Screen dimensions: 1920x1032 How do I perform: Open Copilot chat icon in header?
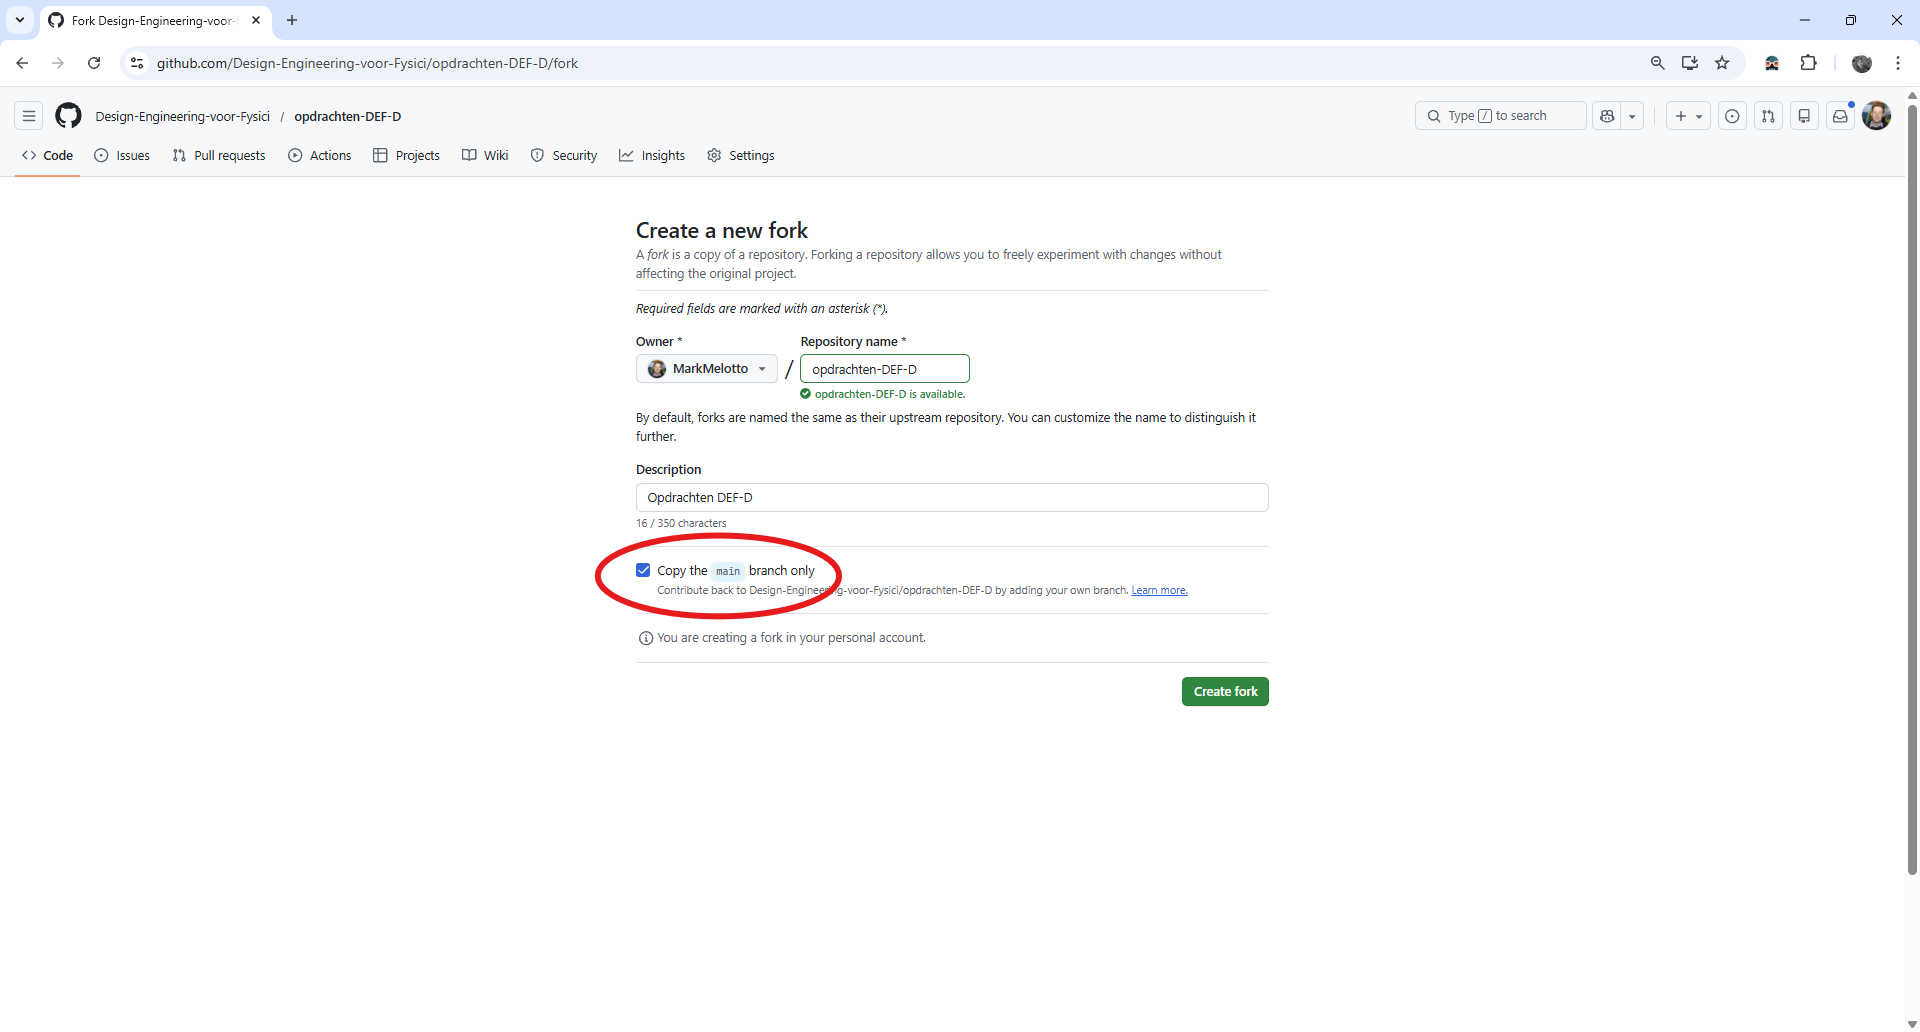pos(1607,116)
